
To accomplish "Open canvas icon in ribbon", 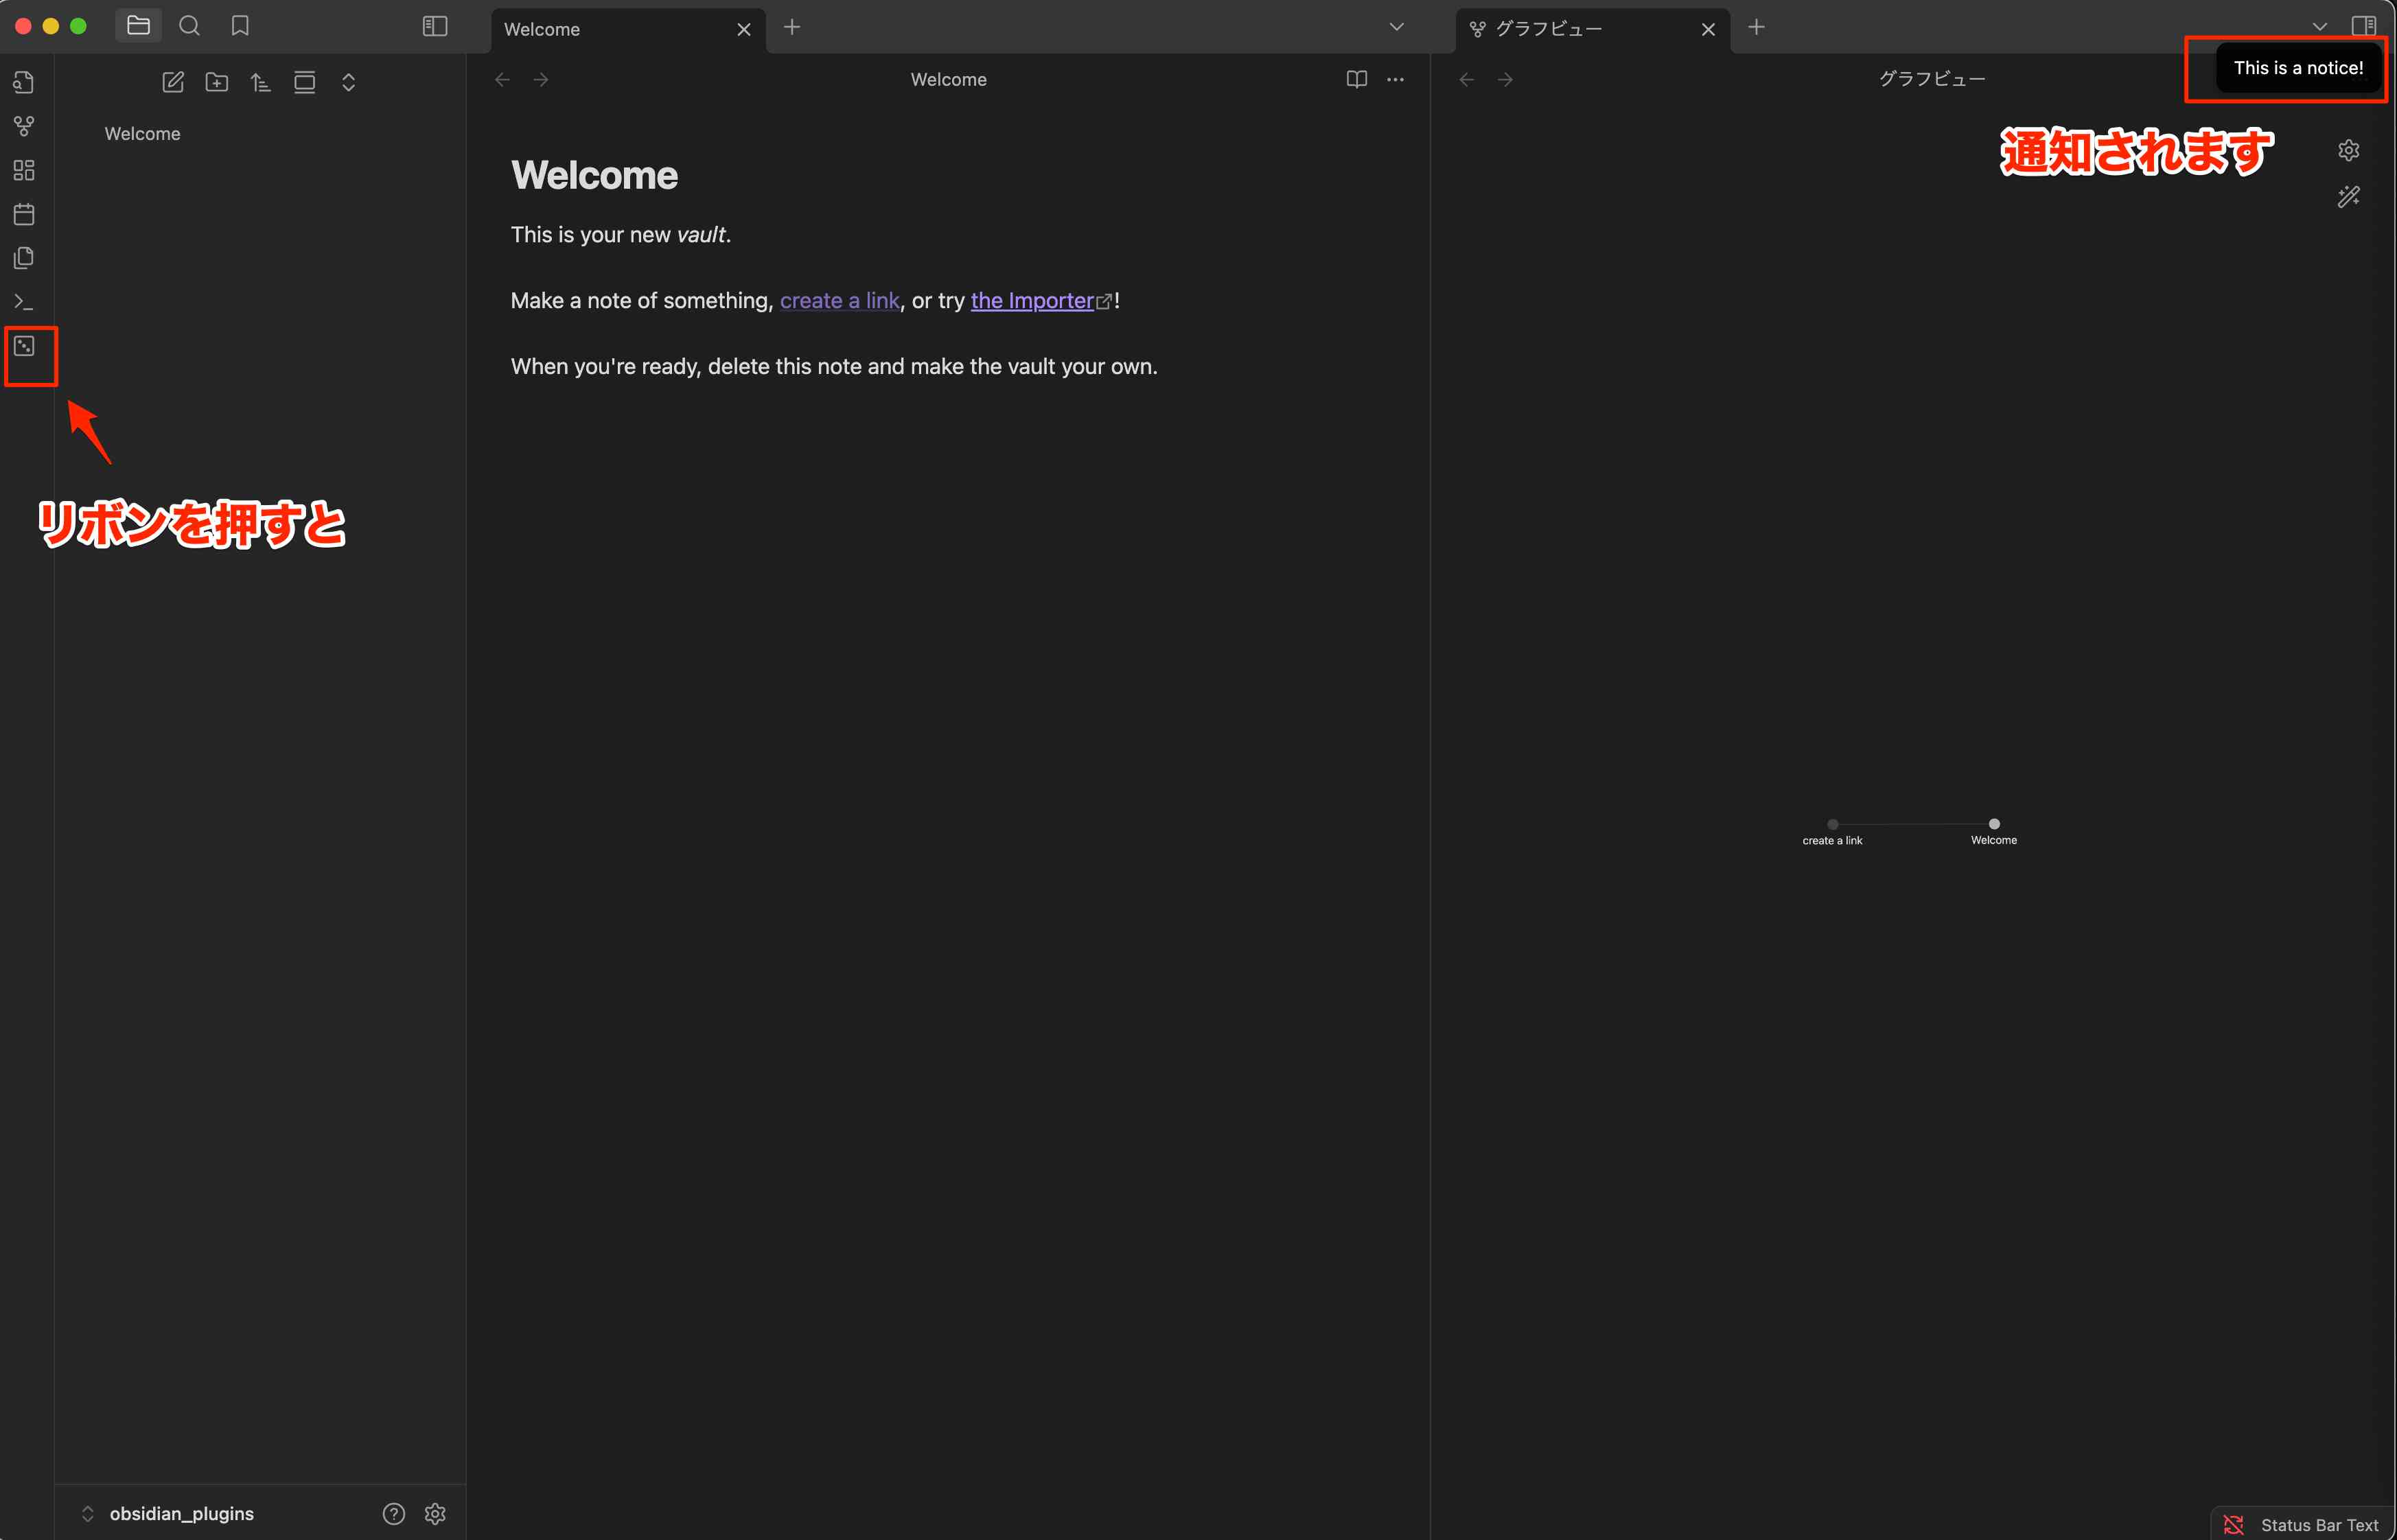I will tap(24, 170).
